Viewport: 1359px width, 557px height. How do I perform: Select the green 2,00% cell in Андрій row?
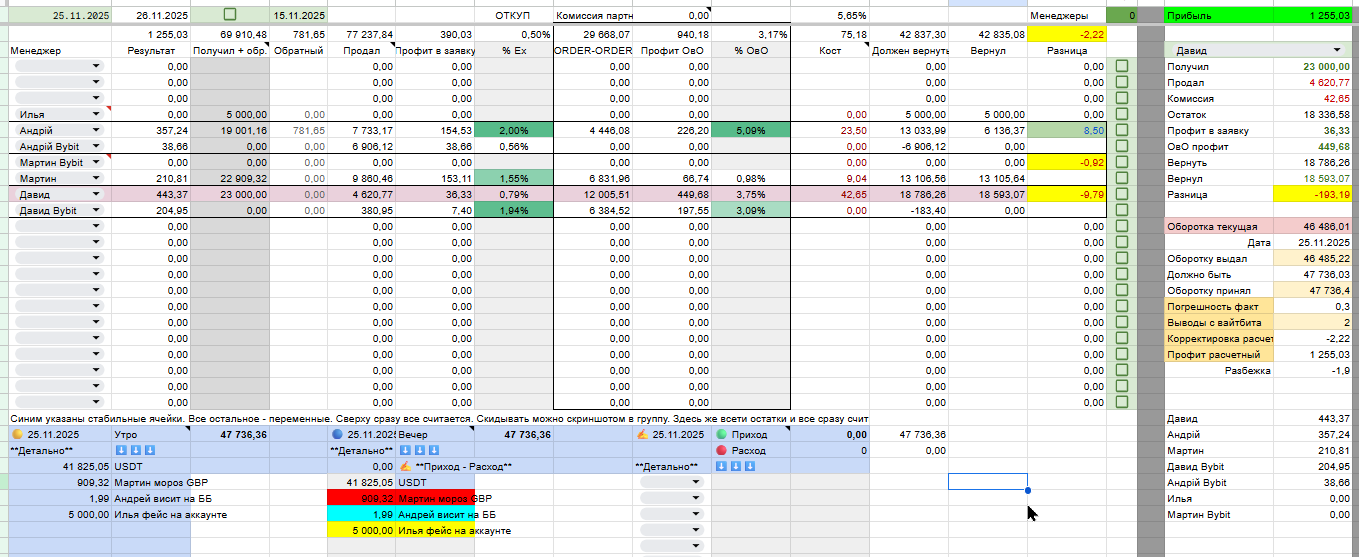point(512,131)
